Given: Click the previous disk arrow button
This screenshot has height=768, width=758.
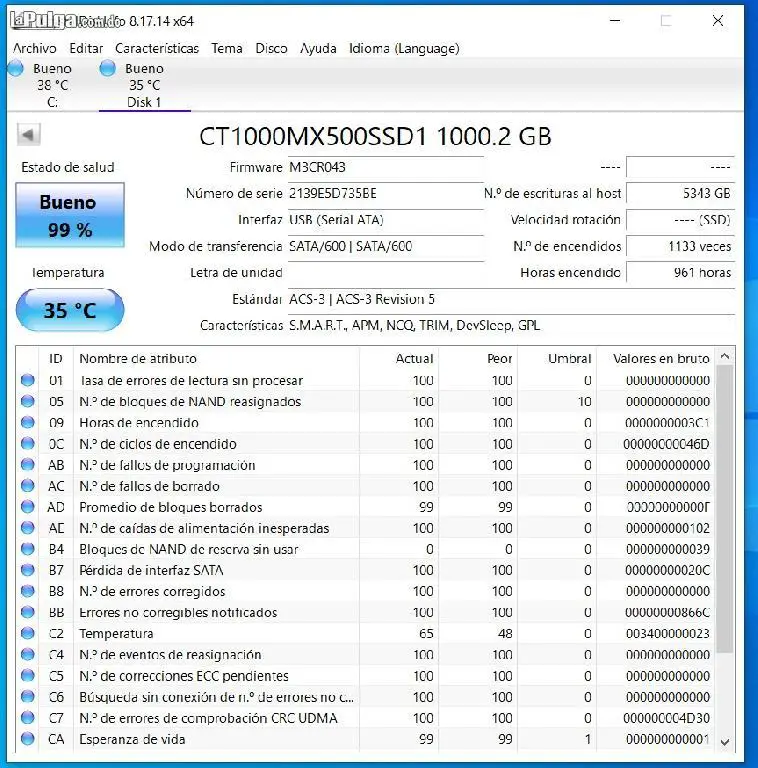Looking at the screenshot, I should 28,134.
